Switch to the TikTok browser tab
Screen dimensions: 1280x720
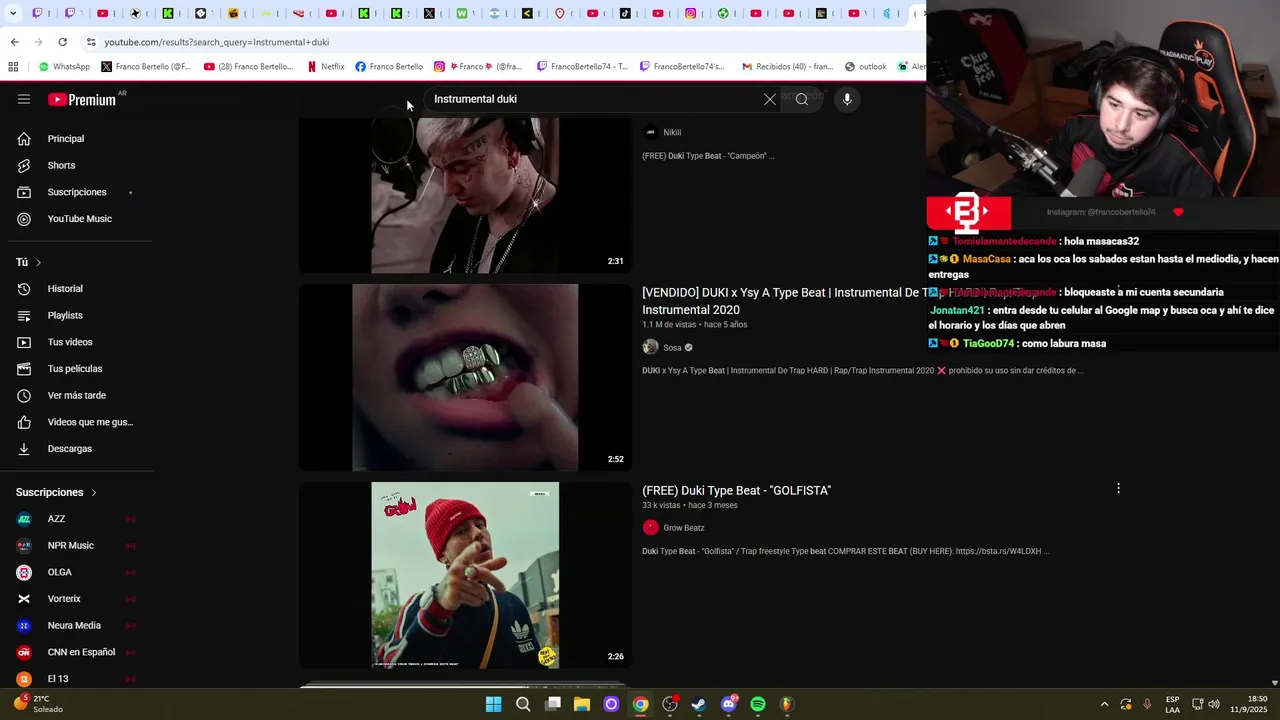coord(626,13)
